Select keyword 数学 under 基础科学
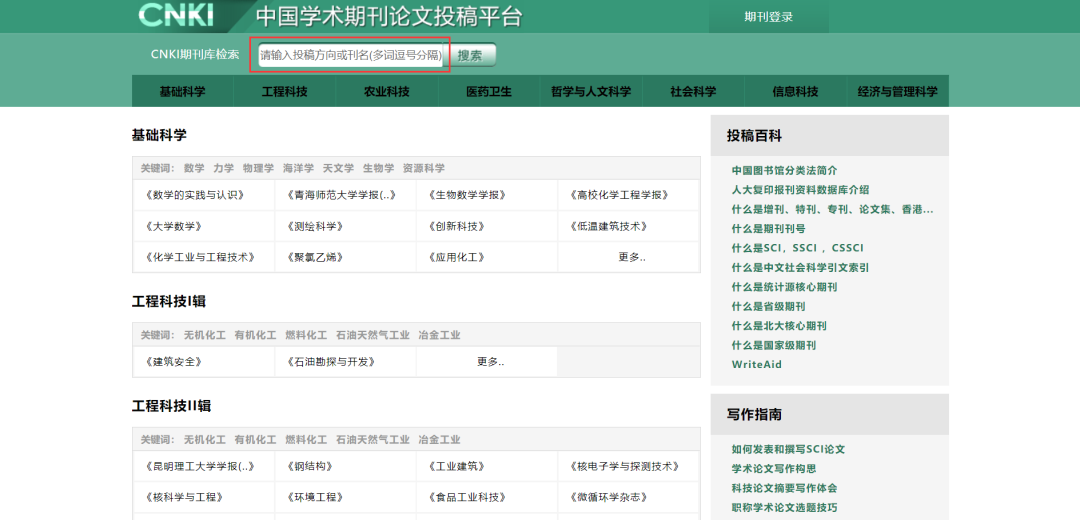 point(194,168)
